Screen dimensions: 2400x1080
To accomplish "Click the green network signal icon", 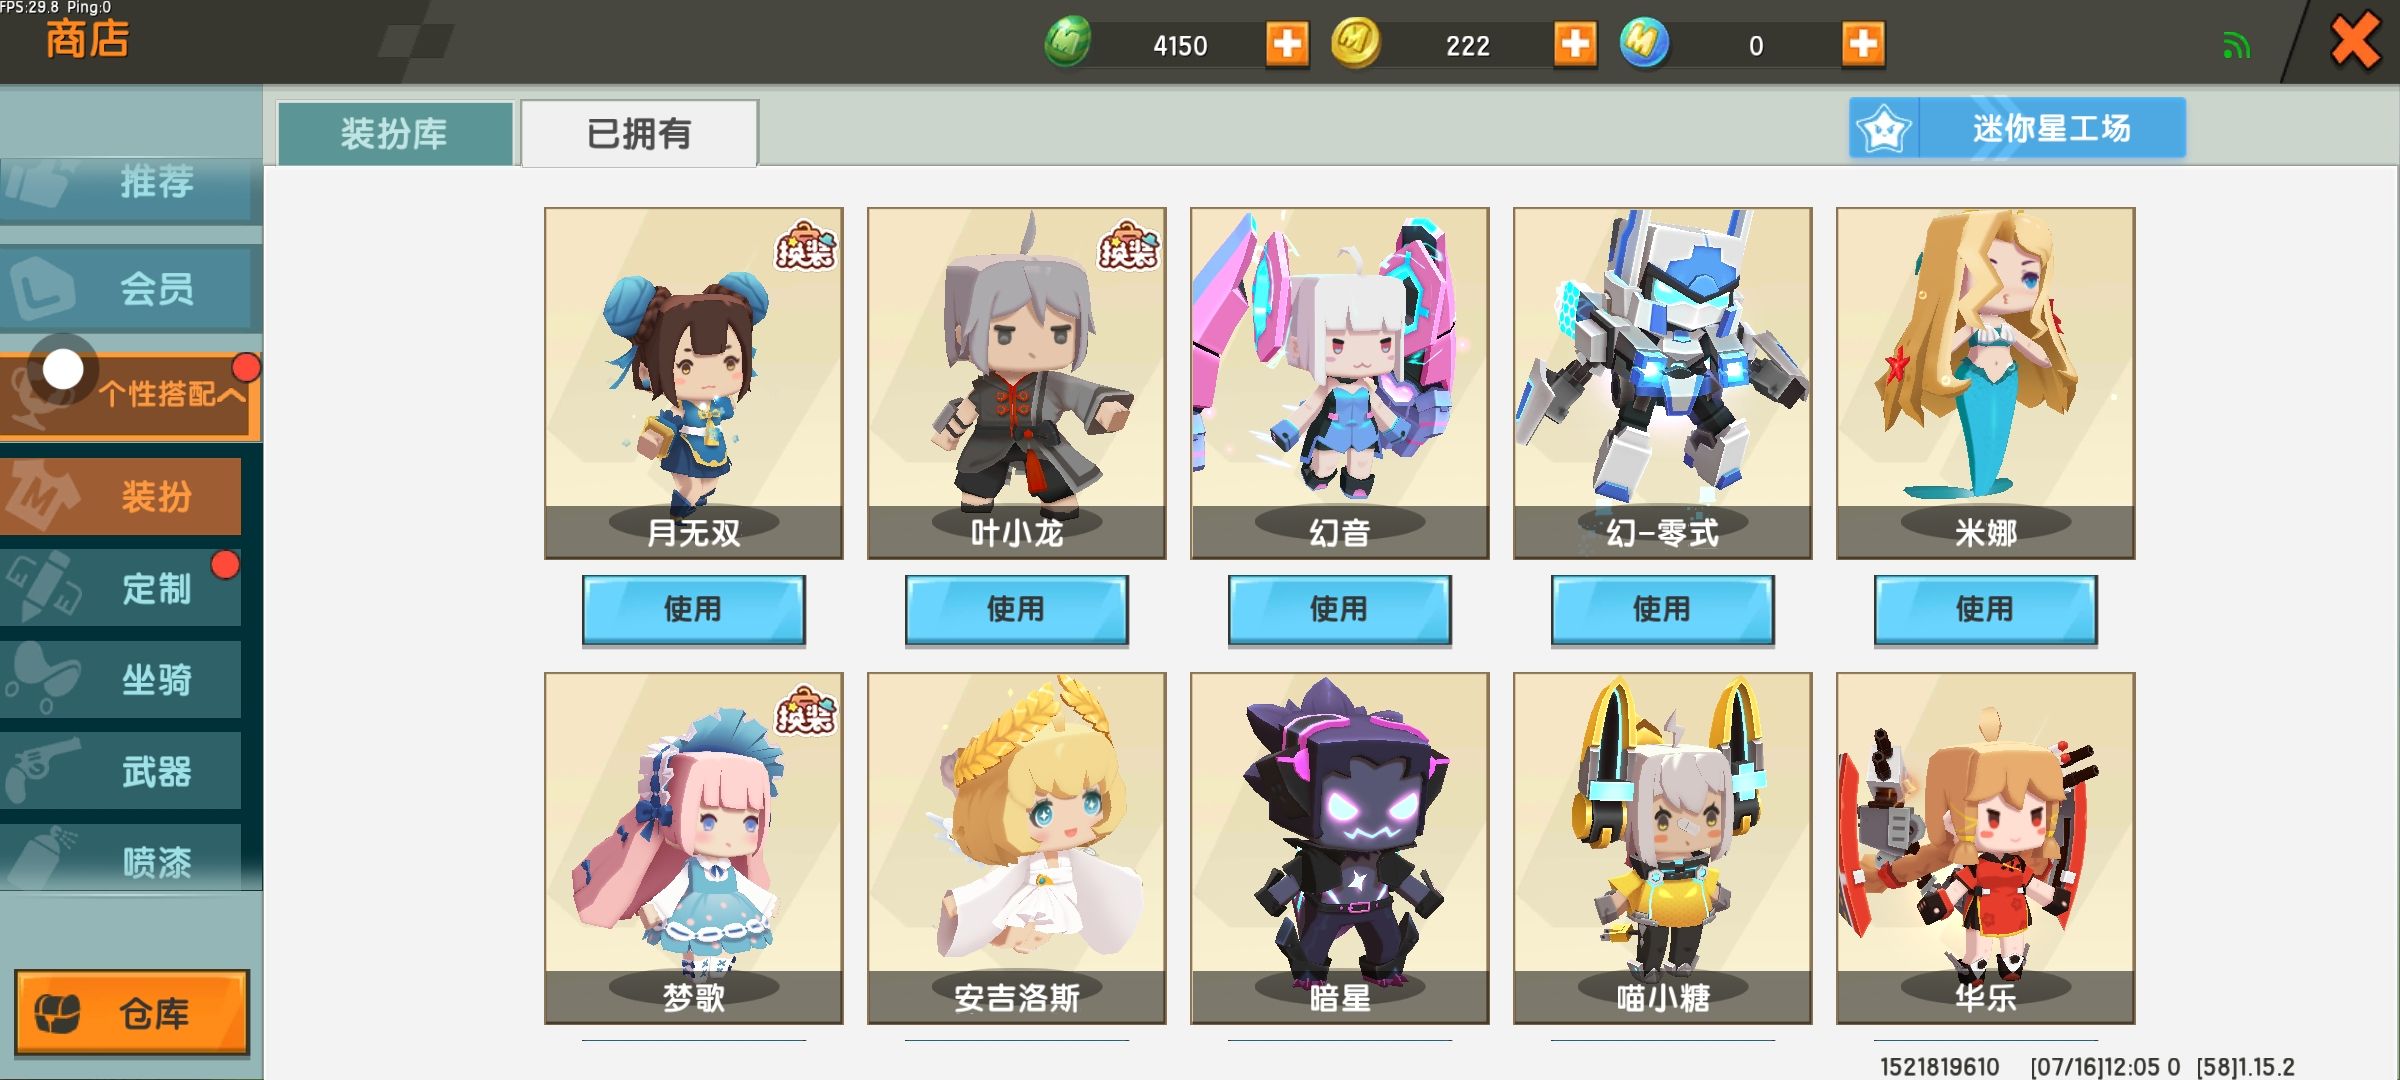I will 2236,46.
